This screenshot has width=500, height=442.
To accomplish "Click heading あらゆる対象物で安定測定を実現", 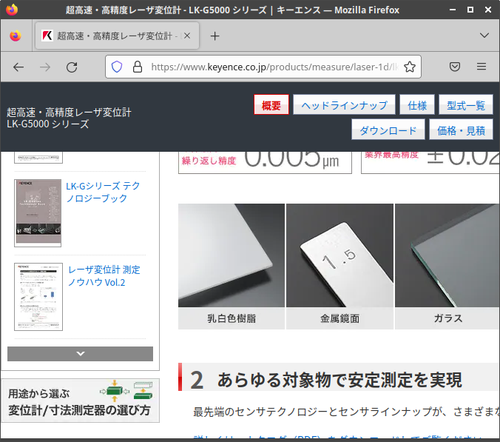I will 340,380.
